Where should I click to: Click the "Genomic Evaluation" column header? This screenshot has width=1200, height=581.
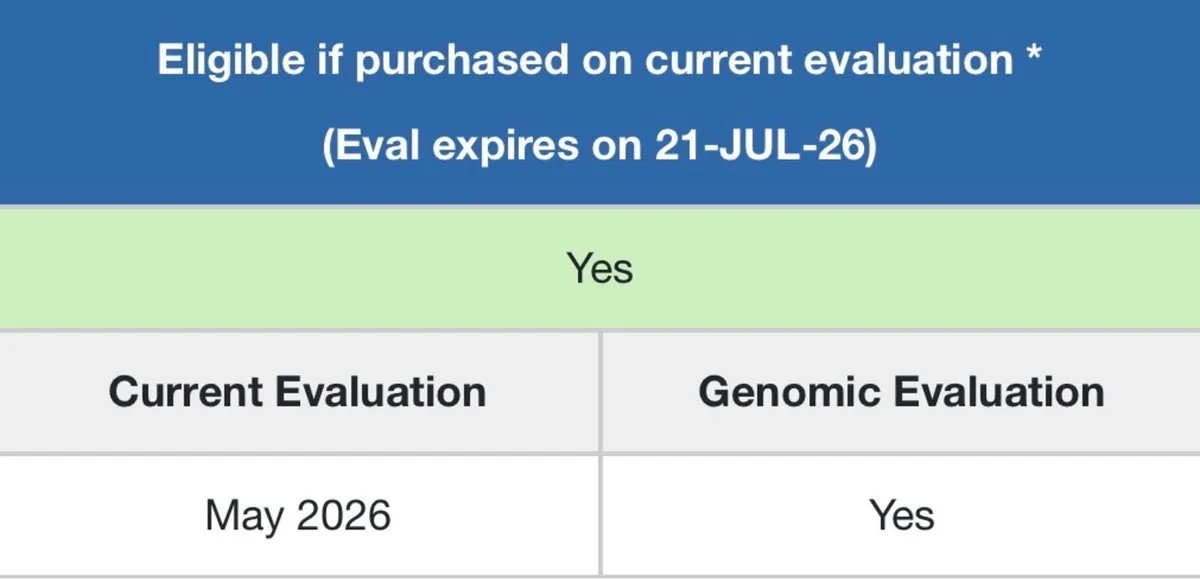pos(902,391)
